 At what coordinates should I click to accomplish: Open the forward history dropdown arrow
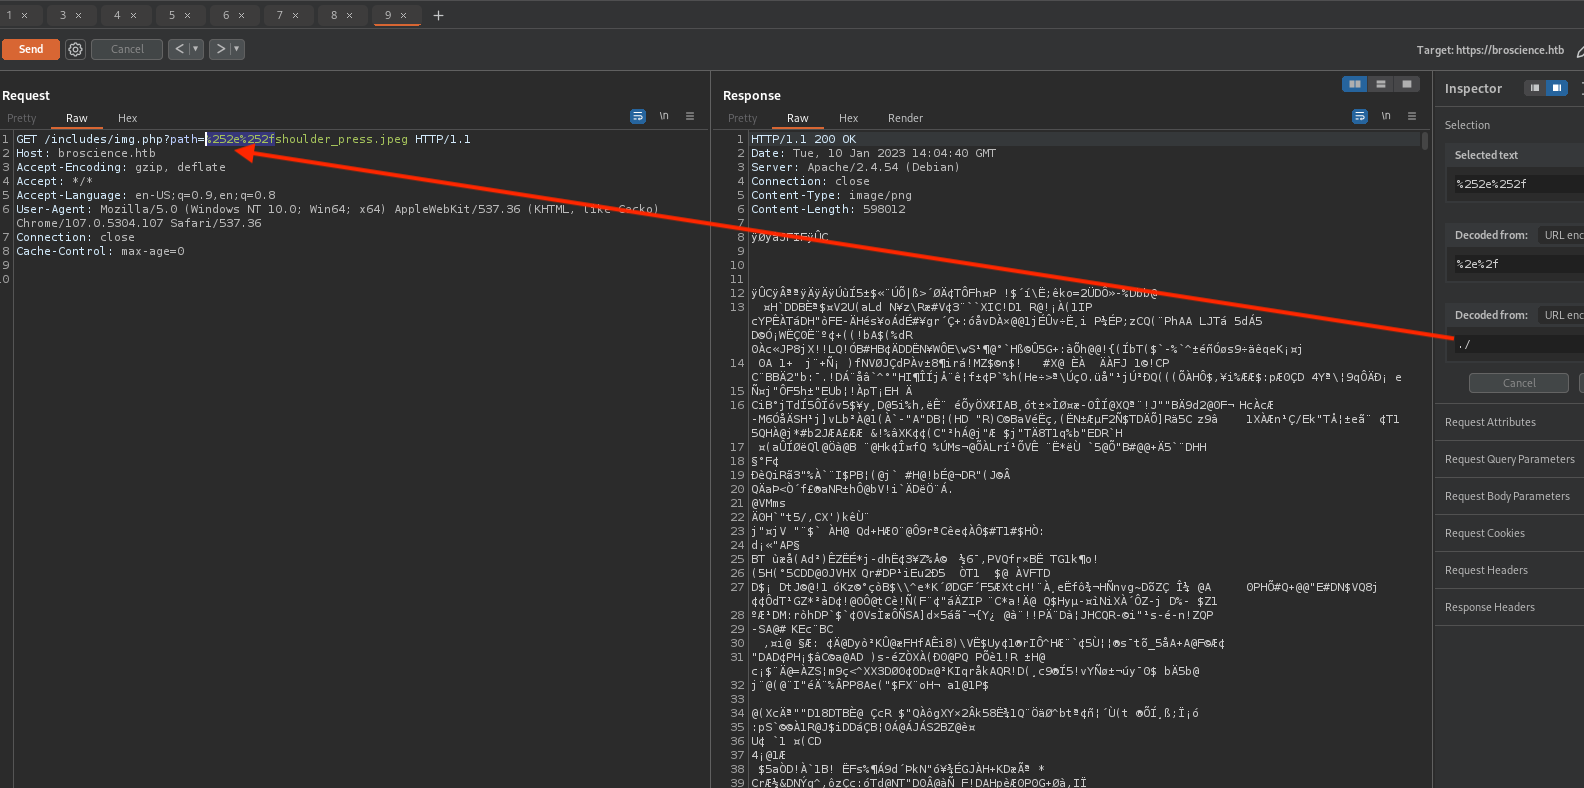tap(237, 49)
